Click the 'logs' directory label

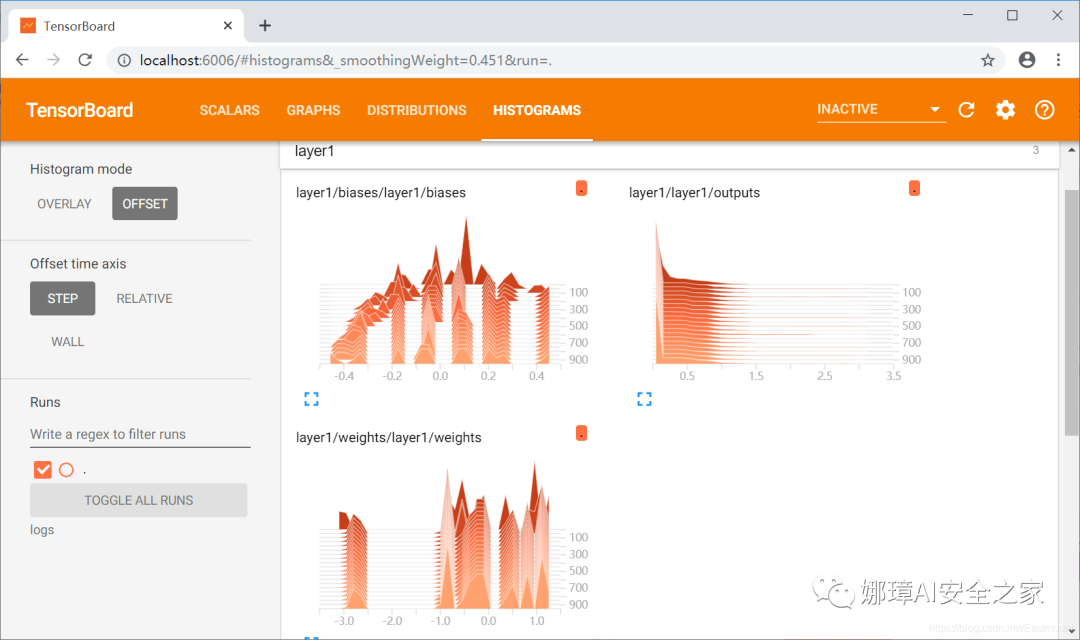point(42,530)
